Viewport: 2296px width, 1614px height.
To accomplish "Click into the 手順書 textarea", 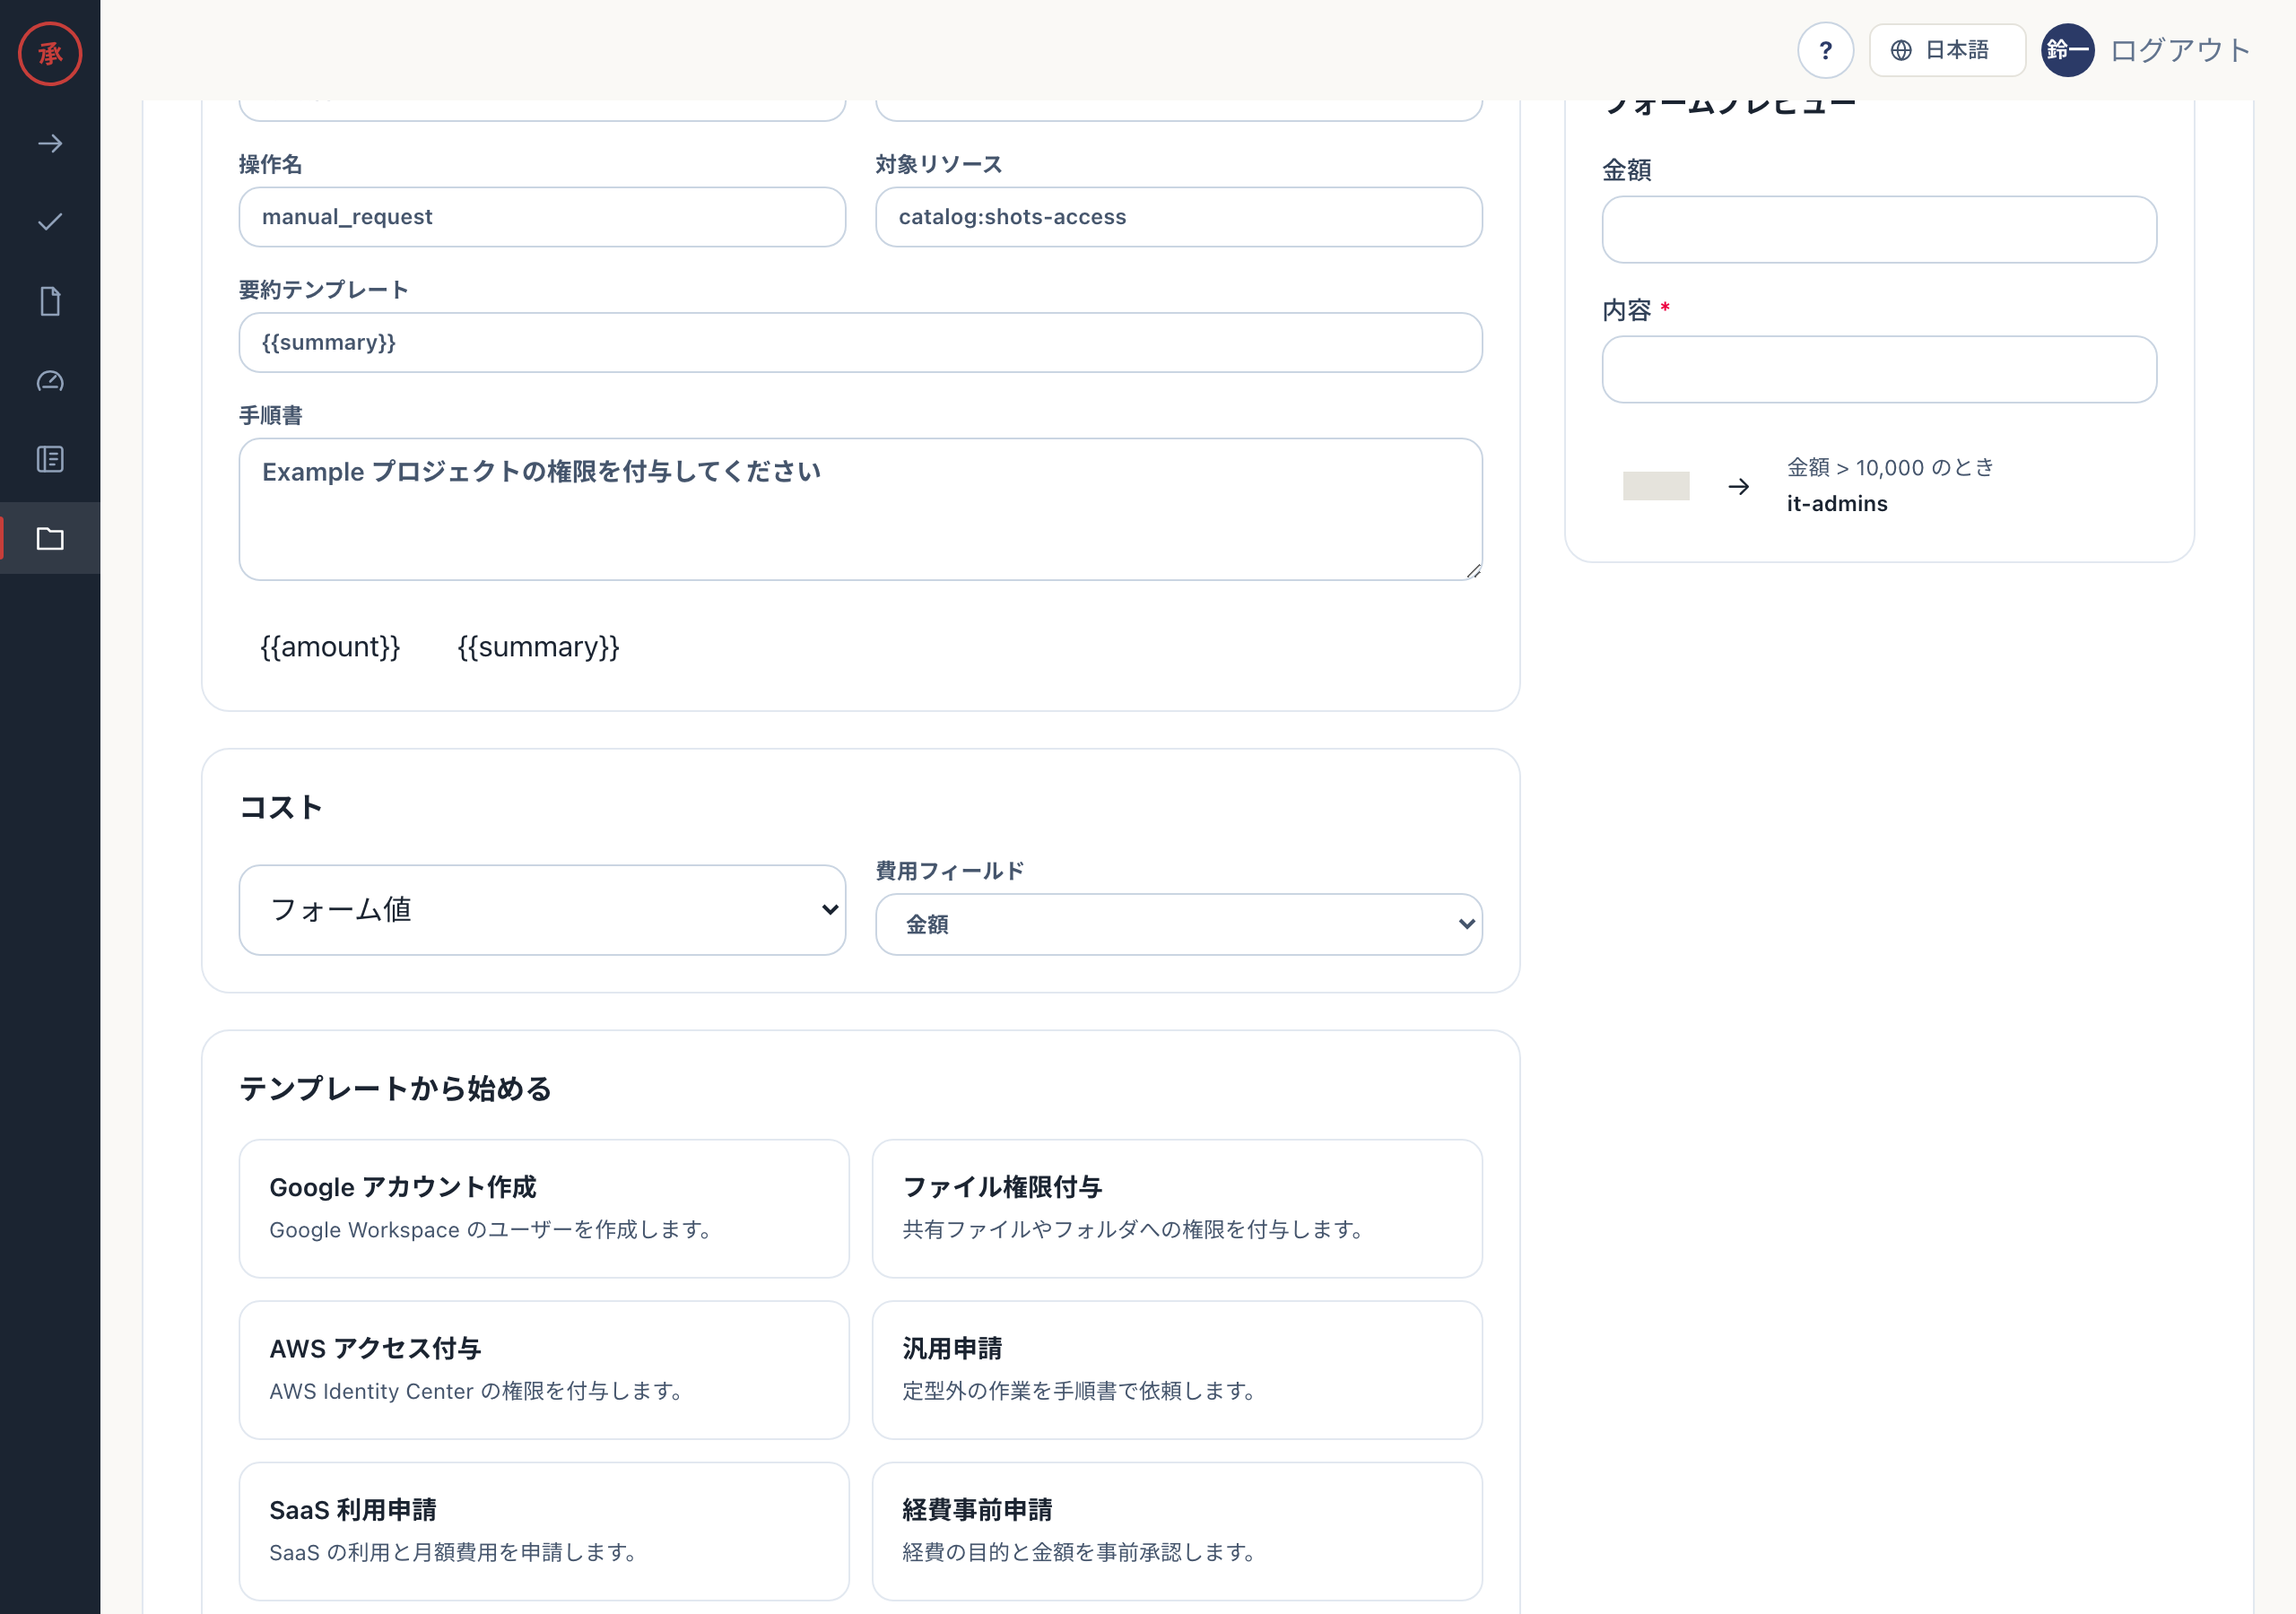I will coord(860,509).
